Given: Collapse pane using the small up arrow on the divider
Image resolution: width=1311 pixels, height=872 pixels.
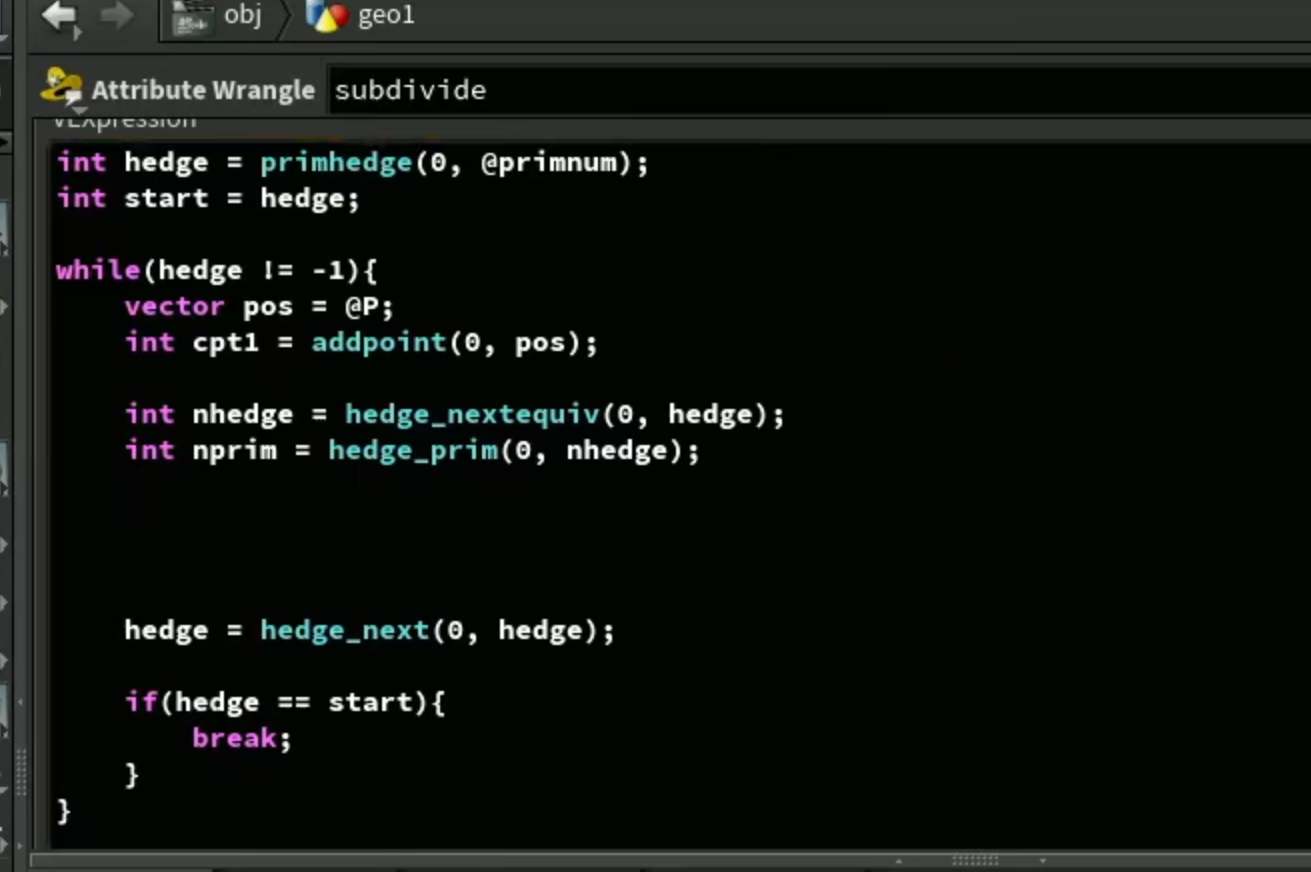Looking at the screenshot, I should pos(899,860).
